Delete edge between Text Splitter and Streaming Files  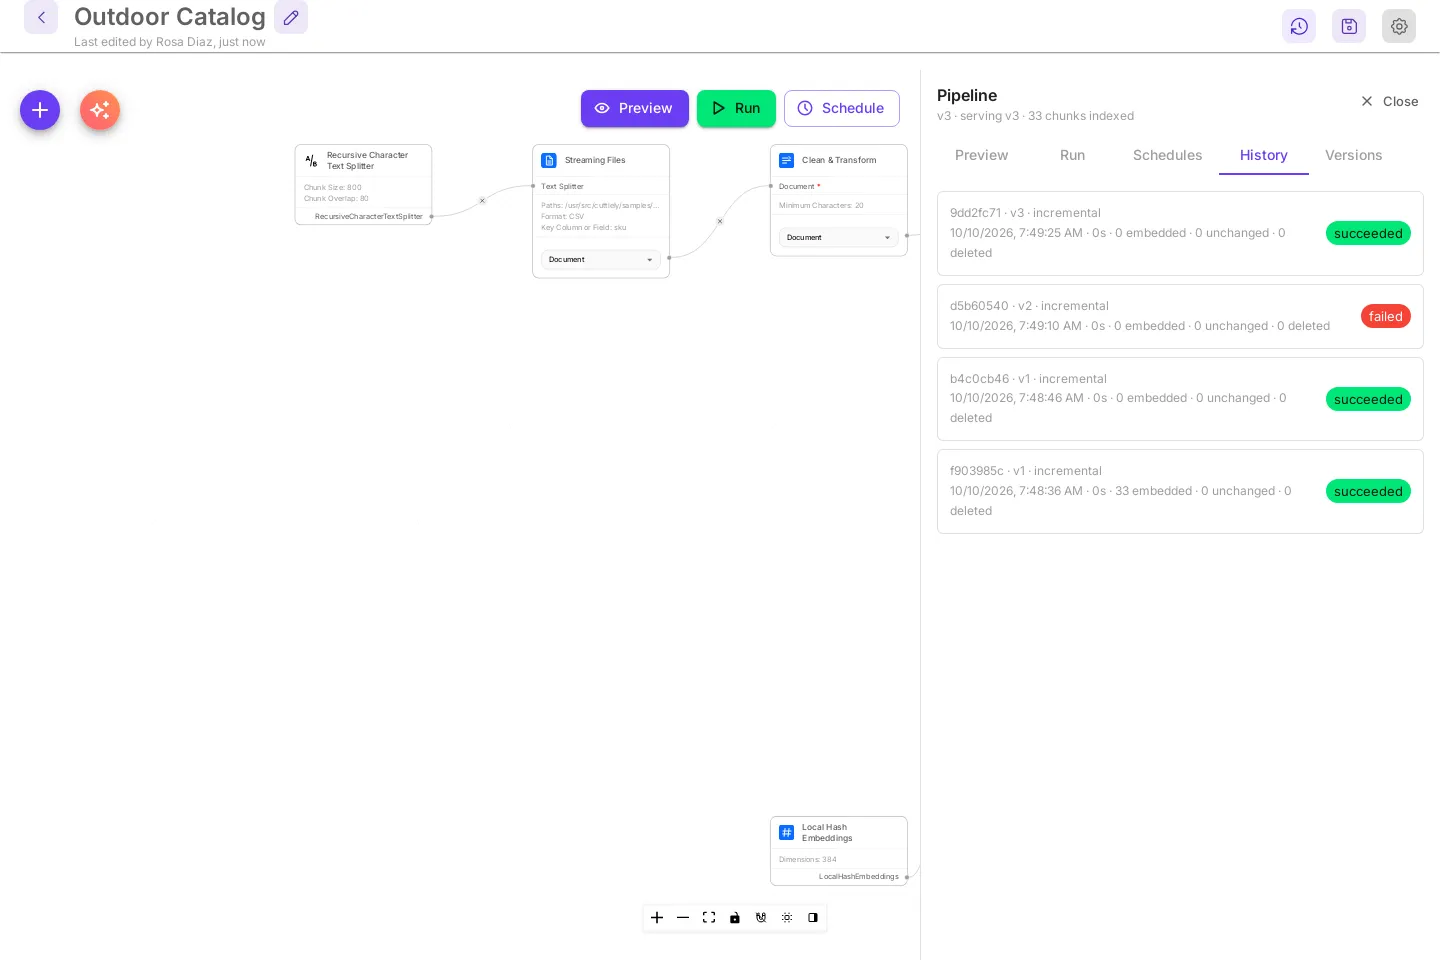click(482, 201)
